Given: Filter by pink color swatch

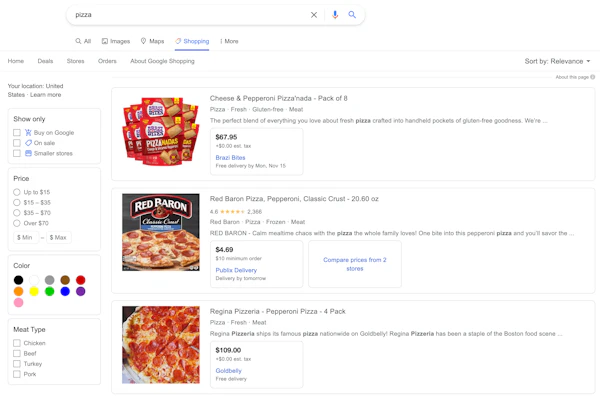Looking at the screenshot, I should coord(18,303).
